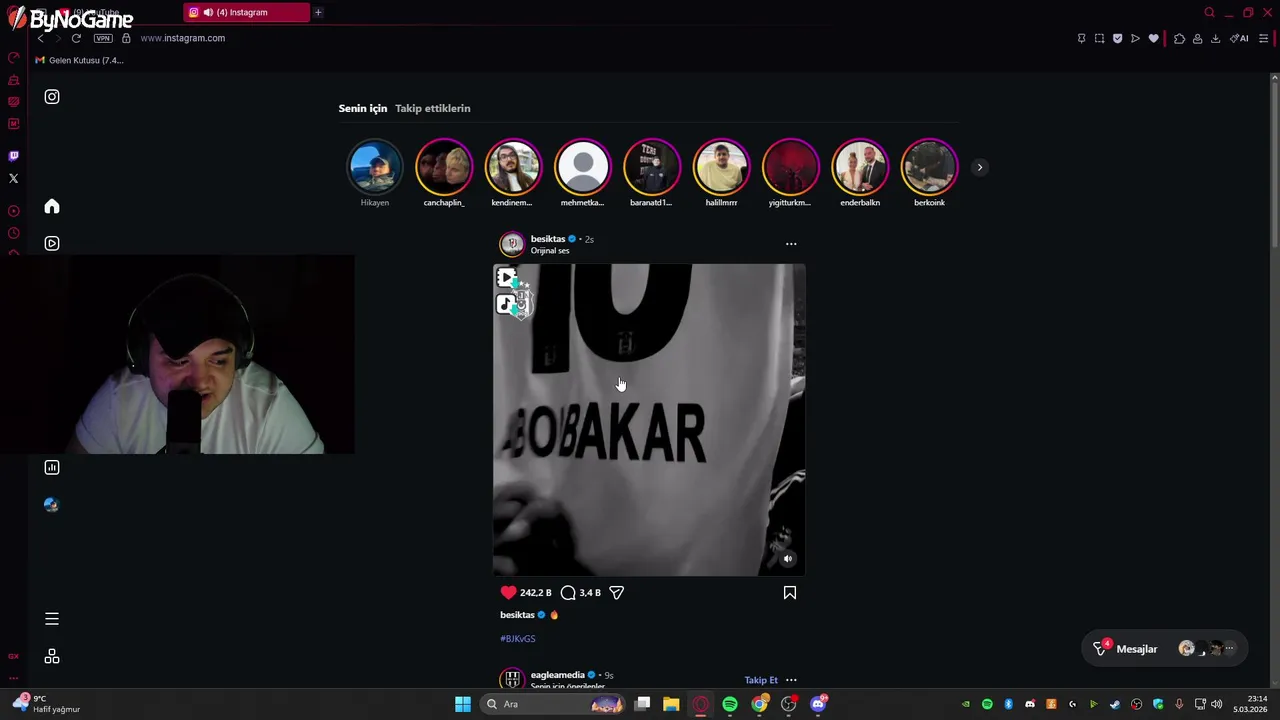The image size is (1280, 720).
Task: Select the (4) Instagram browser tab
Action: click(x=246, y=12)
